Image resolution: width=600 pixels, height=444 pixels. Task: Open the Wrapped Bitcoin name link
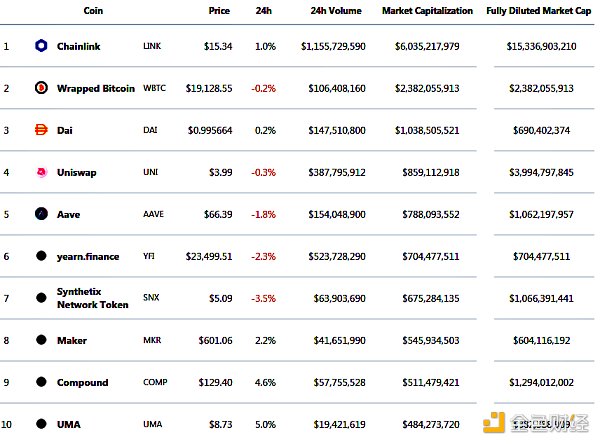pos(95,88)
